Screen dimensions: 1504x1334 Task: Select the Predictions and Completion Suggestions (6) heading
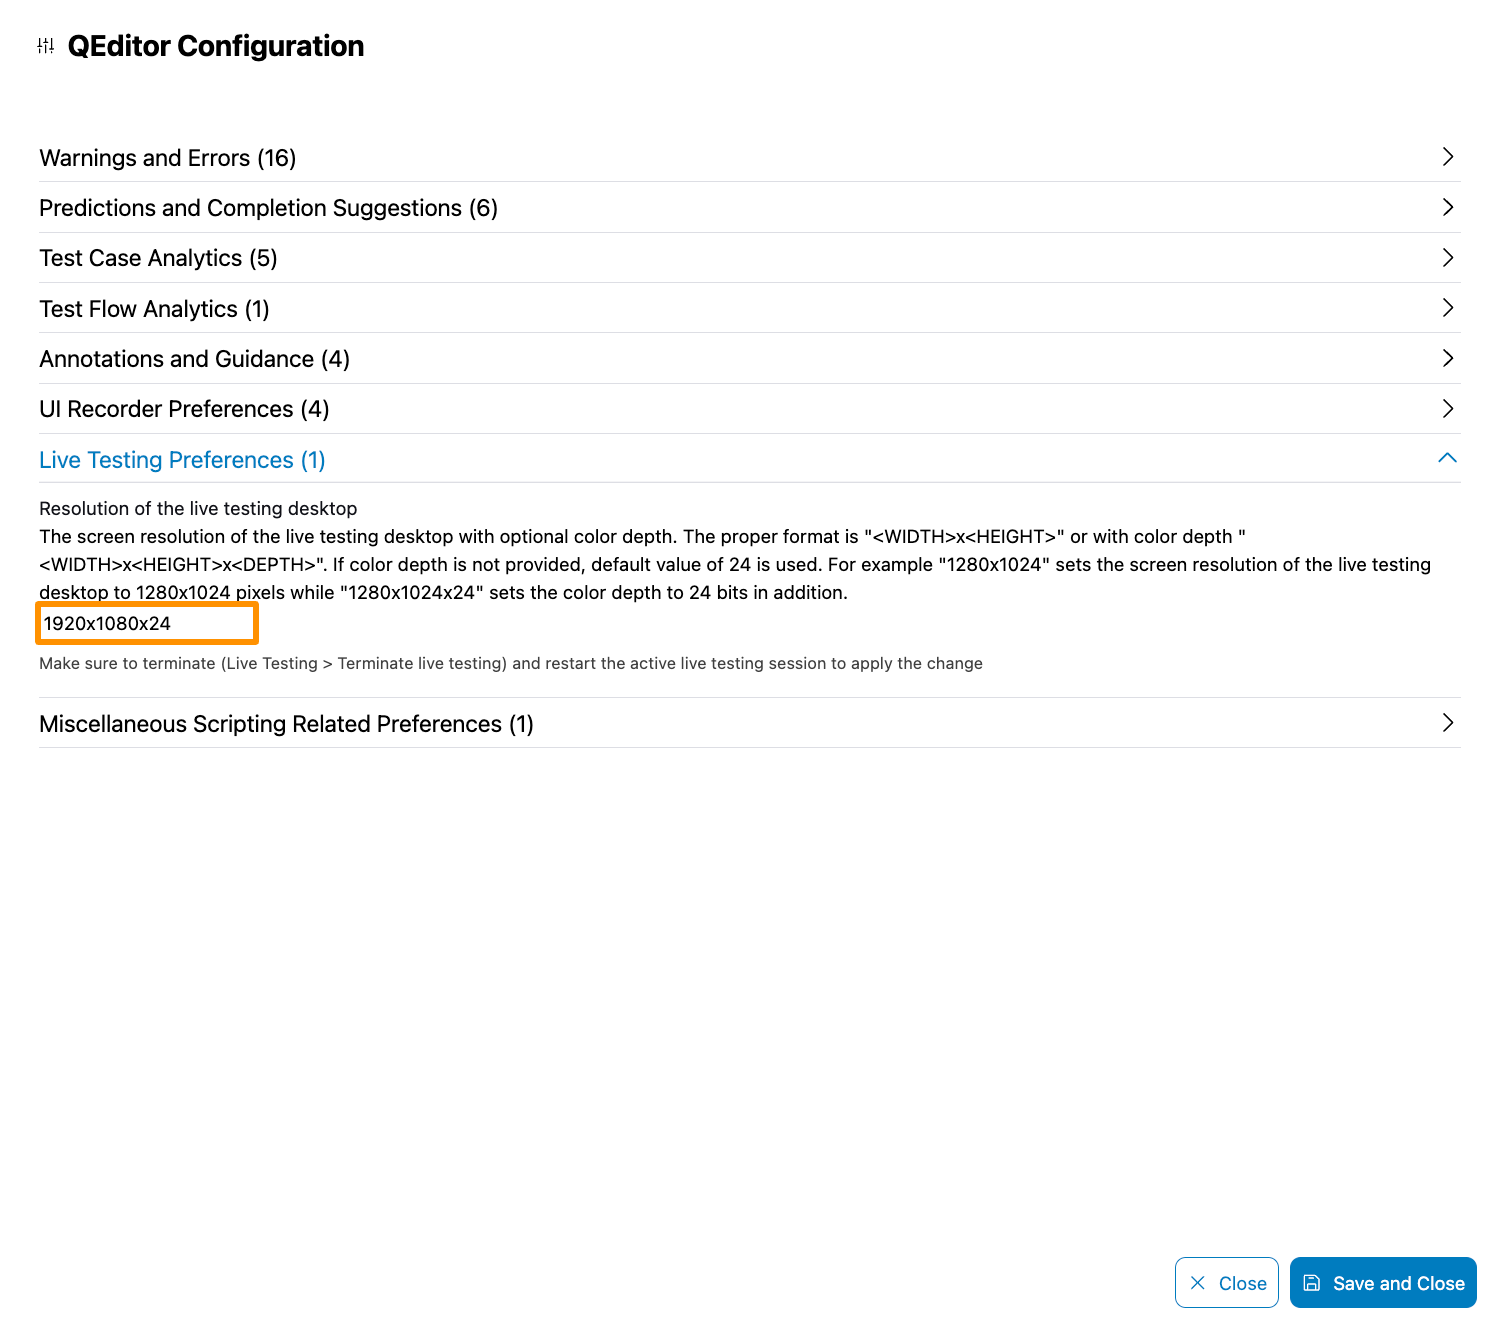(268, 208)
